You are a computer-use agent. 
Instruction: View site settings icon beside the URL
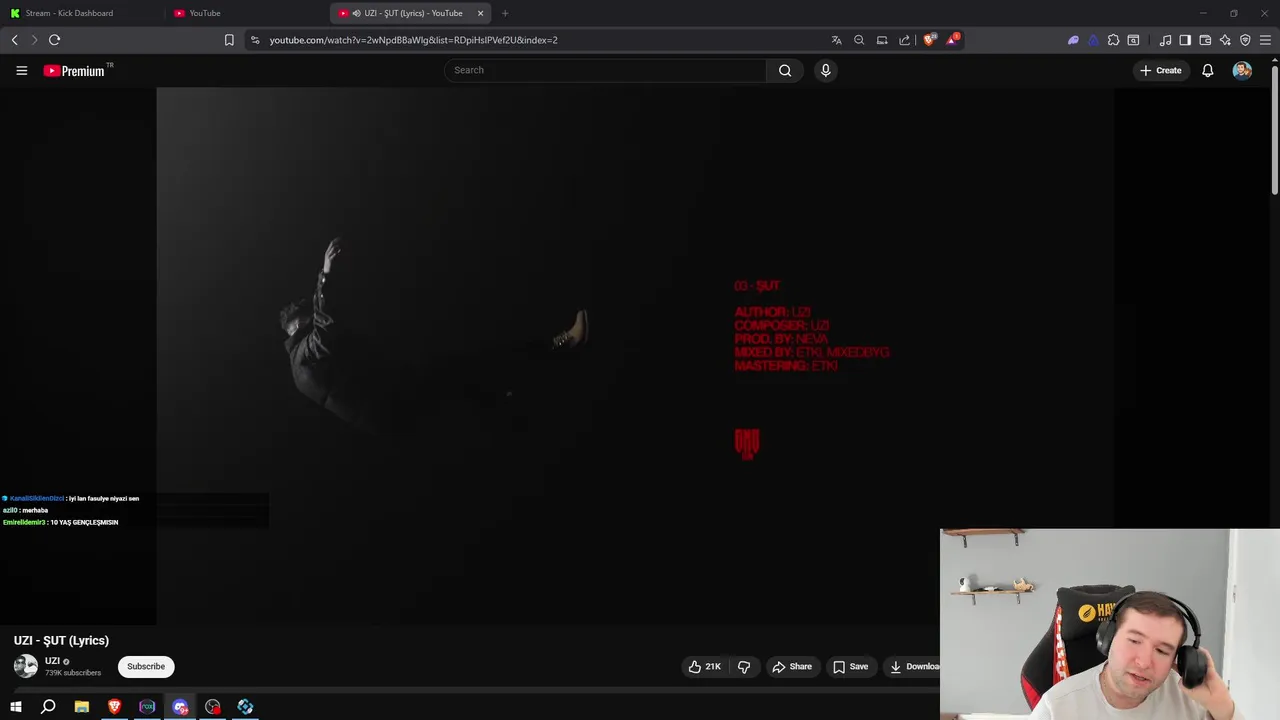click(255, 40)
